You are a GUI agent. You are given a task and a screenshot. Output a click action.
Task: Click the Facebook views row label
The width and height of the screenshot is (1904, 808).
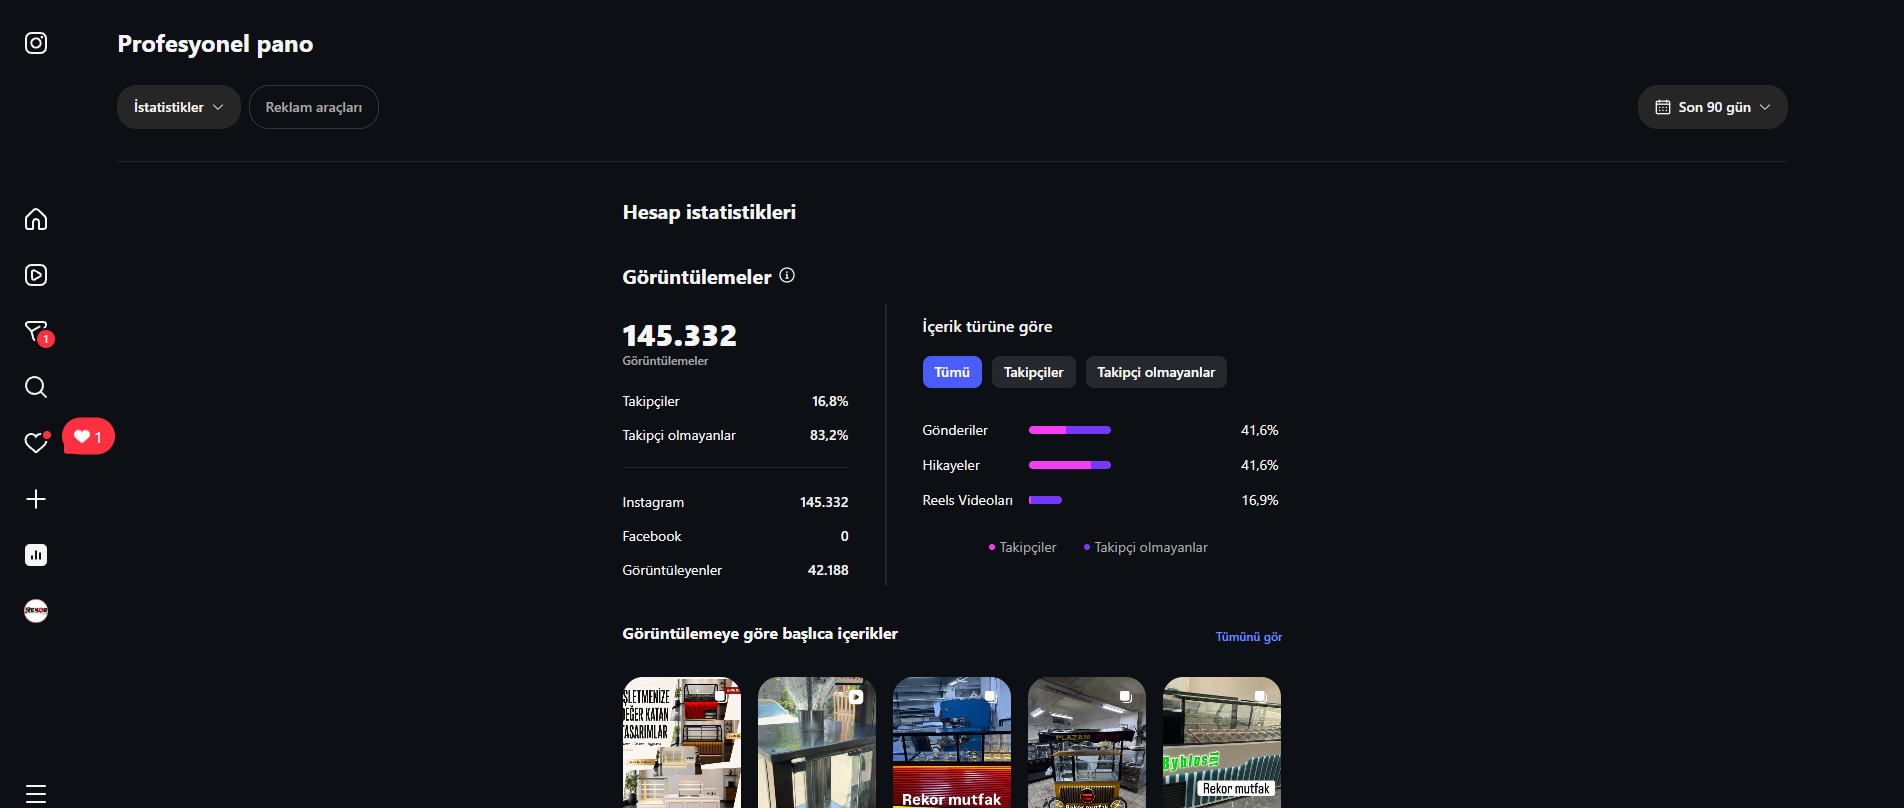(x=652, y=536)
